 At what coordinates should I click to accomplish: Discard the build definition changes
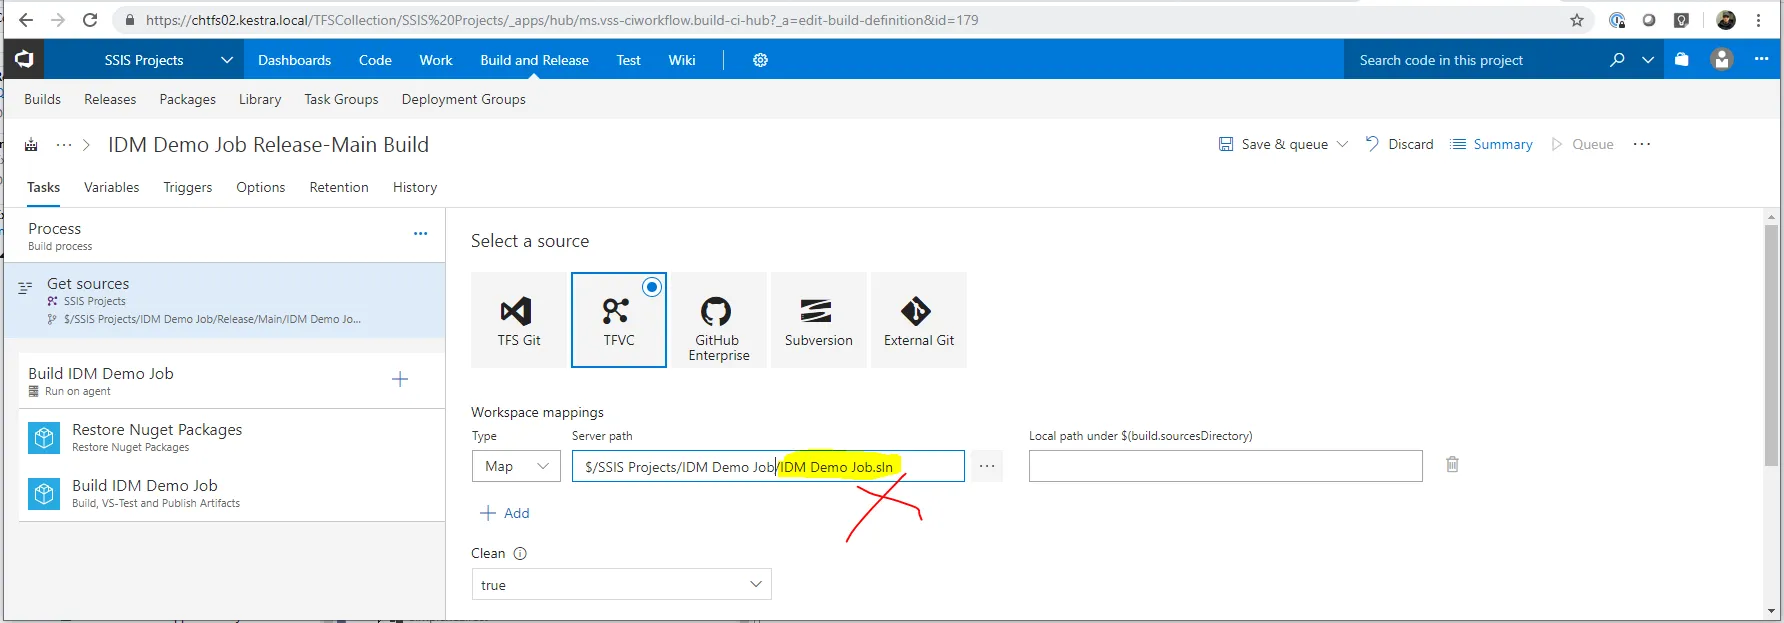[x=1399, y=144]
